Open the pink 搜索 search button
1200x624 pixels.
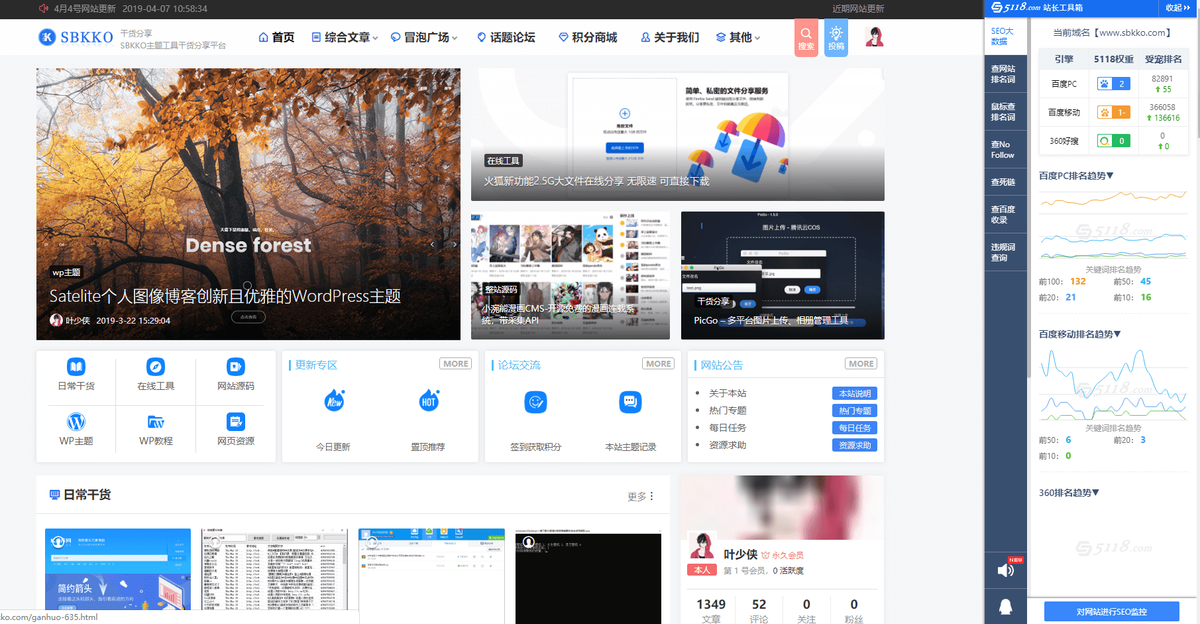click(x=806, y=38)
